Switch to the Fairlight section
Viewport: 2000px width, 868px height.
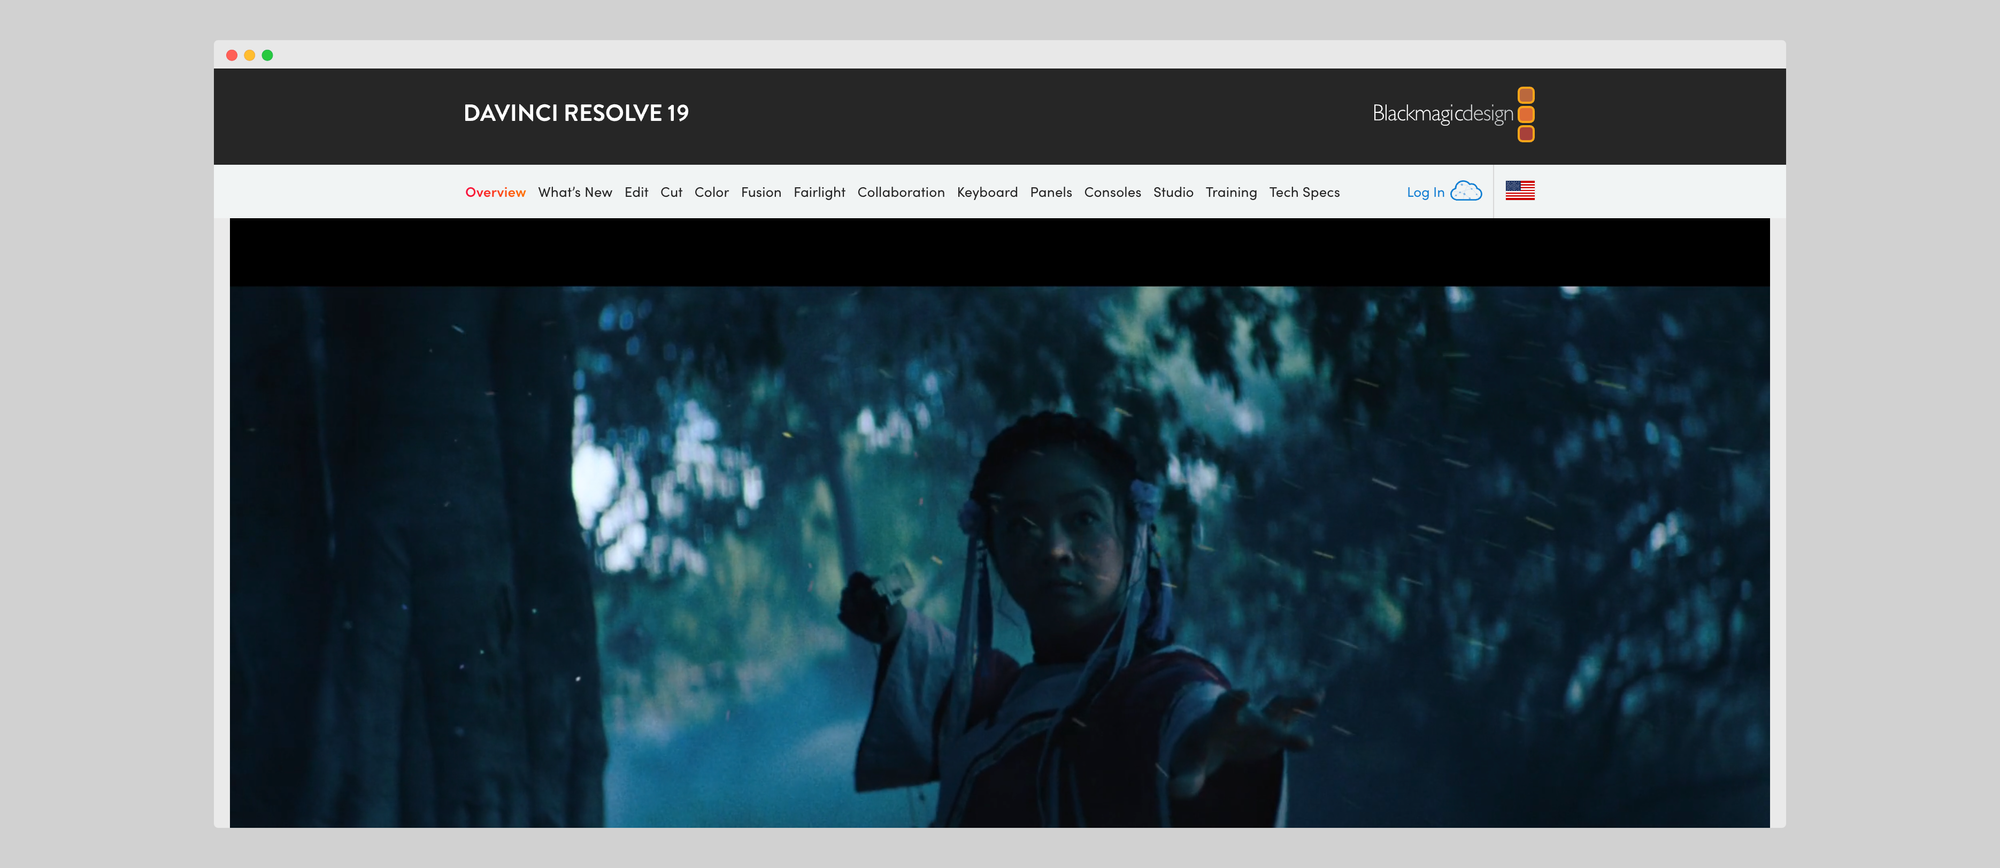[819, 192]
